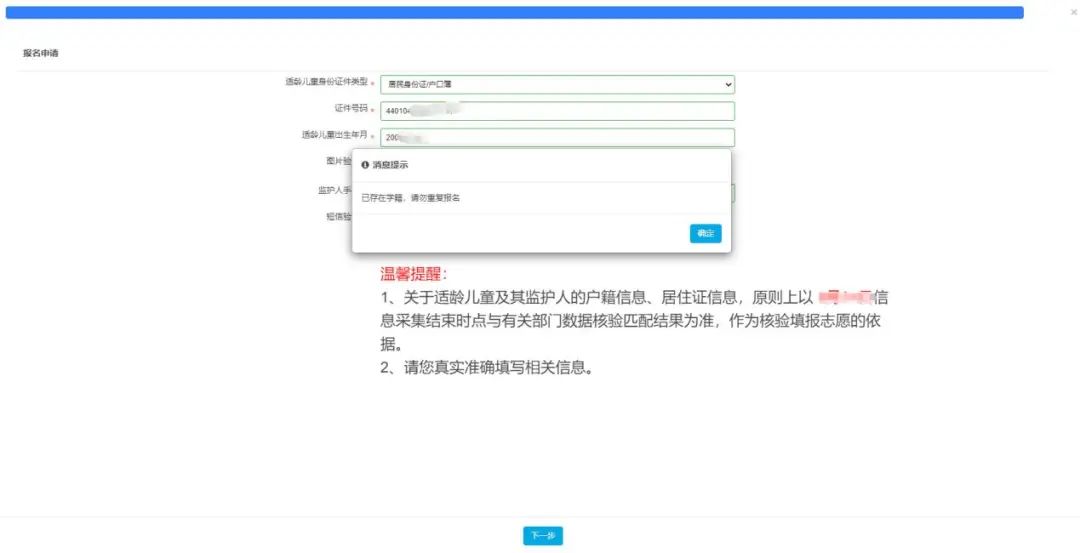Click the 已存在学籍 message text
This screenshot has width=1080, height=553.
click(410, 198)
